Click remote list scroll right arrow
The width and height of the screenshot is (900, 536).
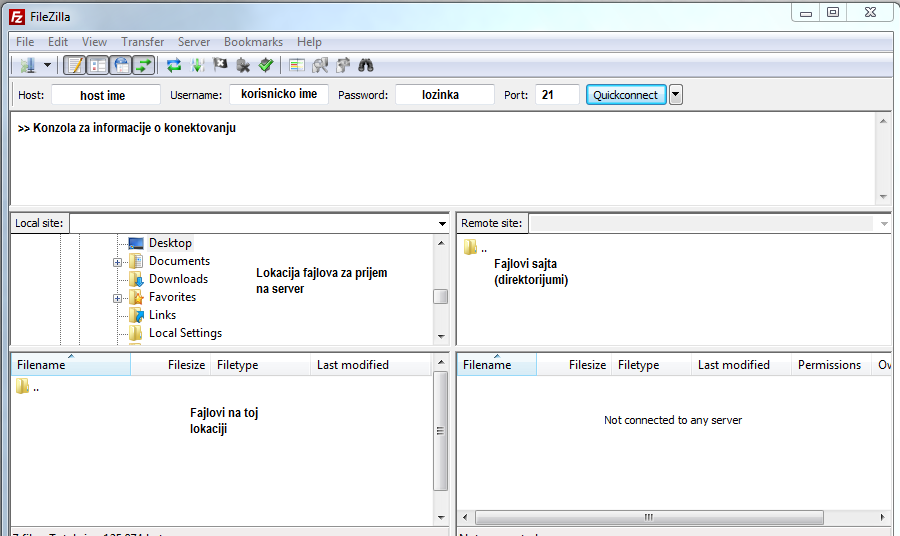pos(883,517)
